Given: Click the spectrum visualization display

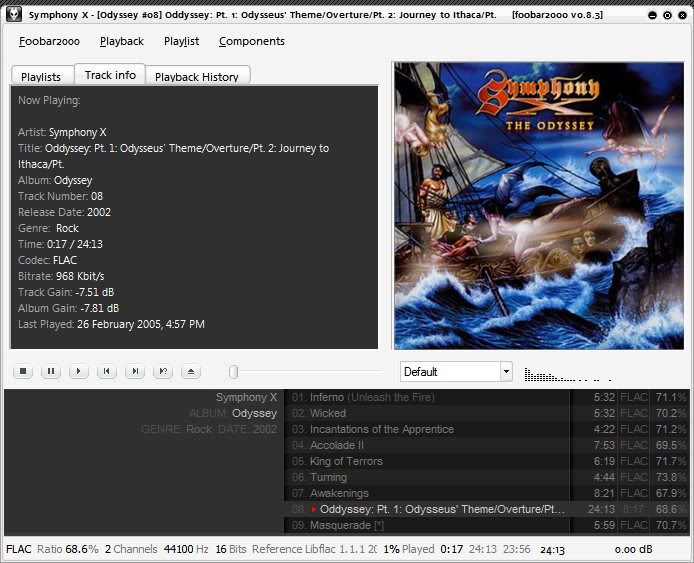Looking at the screenshot, I should pos(568,374).
